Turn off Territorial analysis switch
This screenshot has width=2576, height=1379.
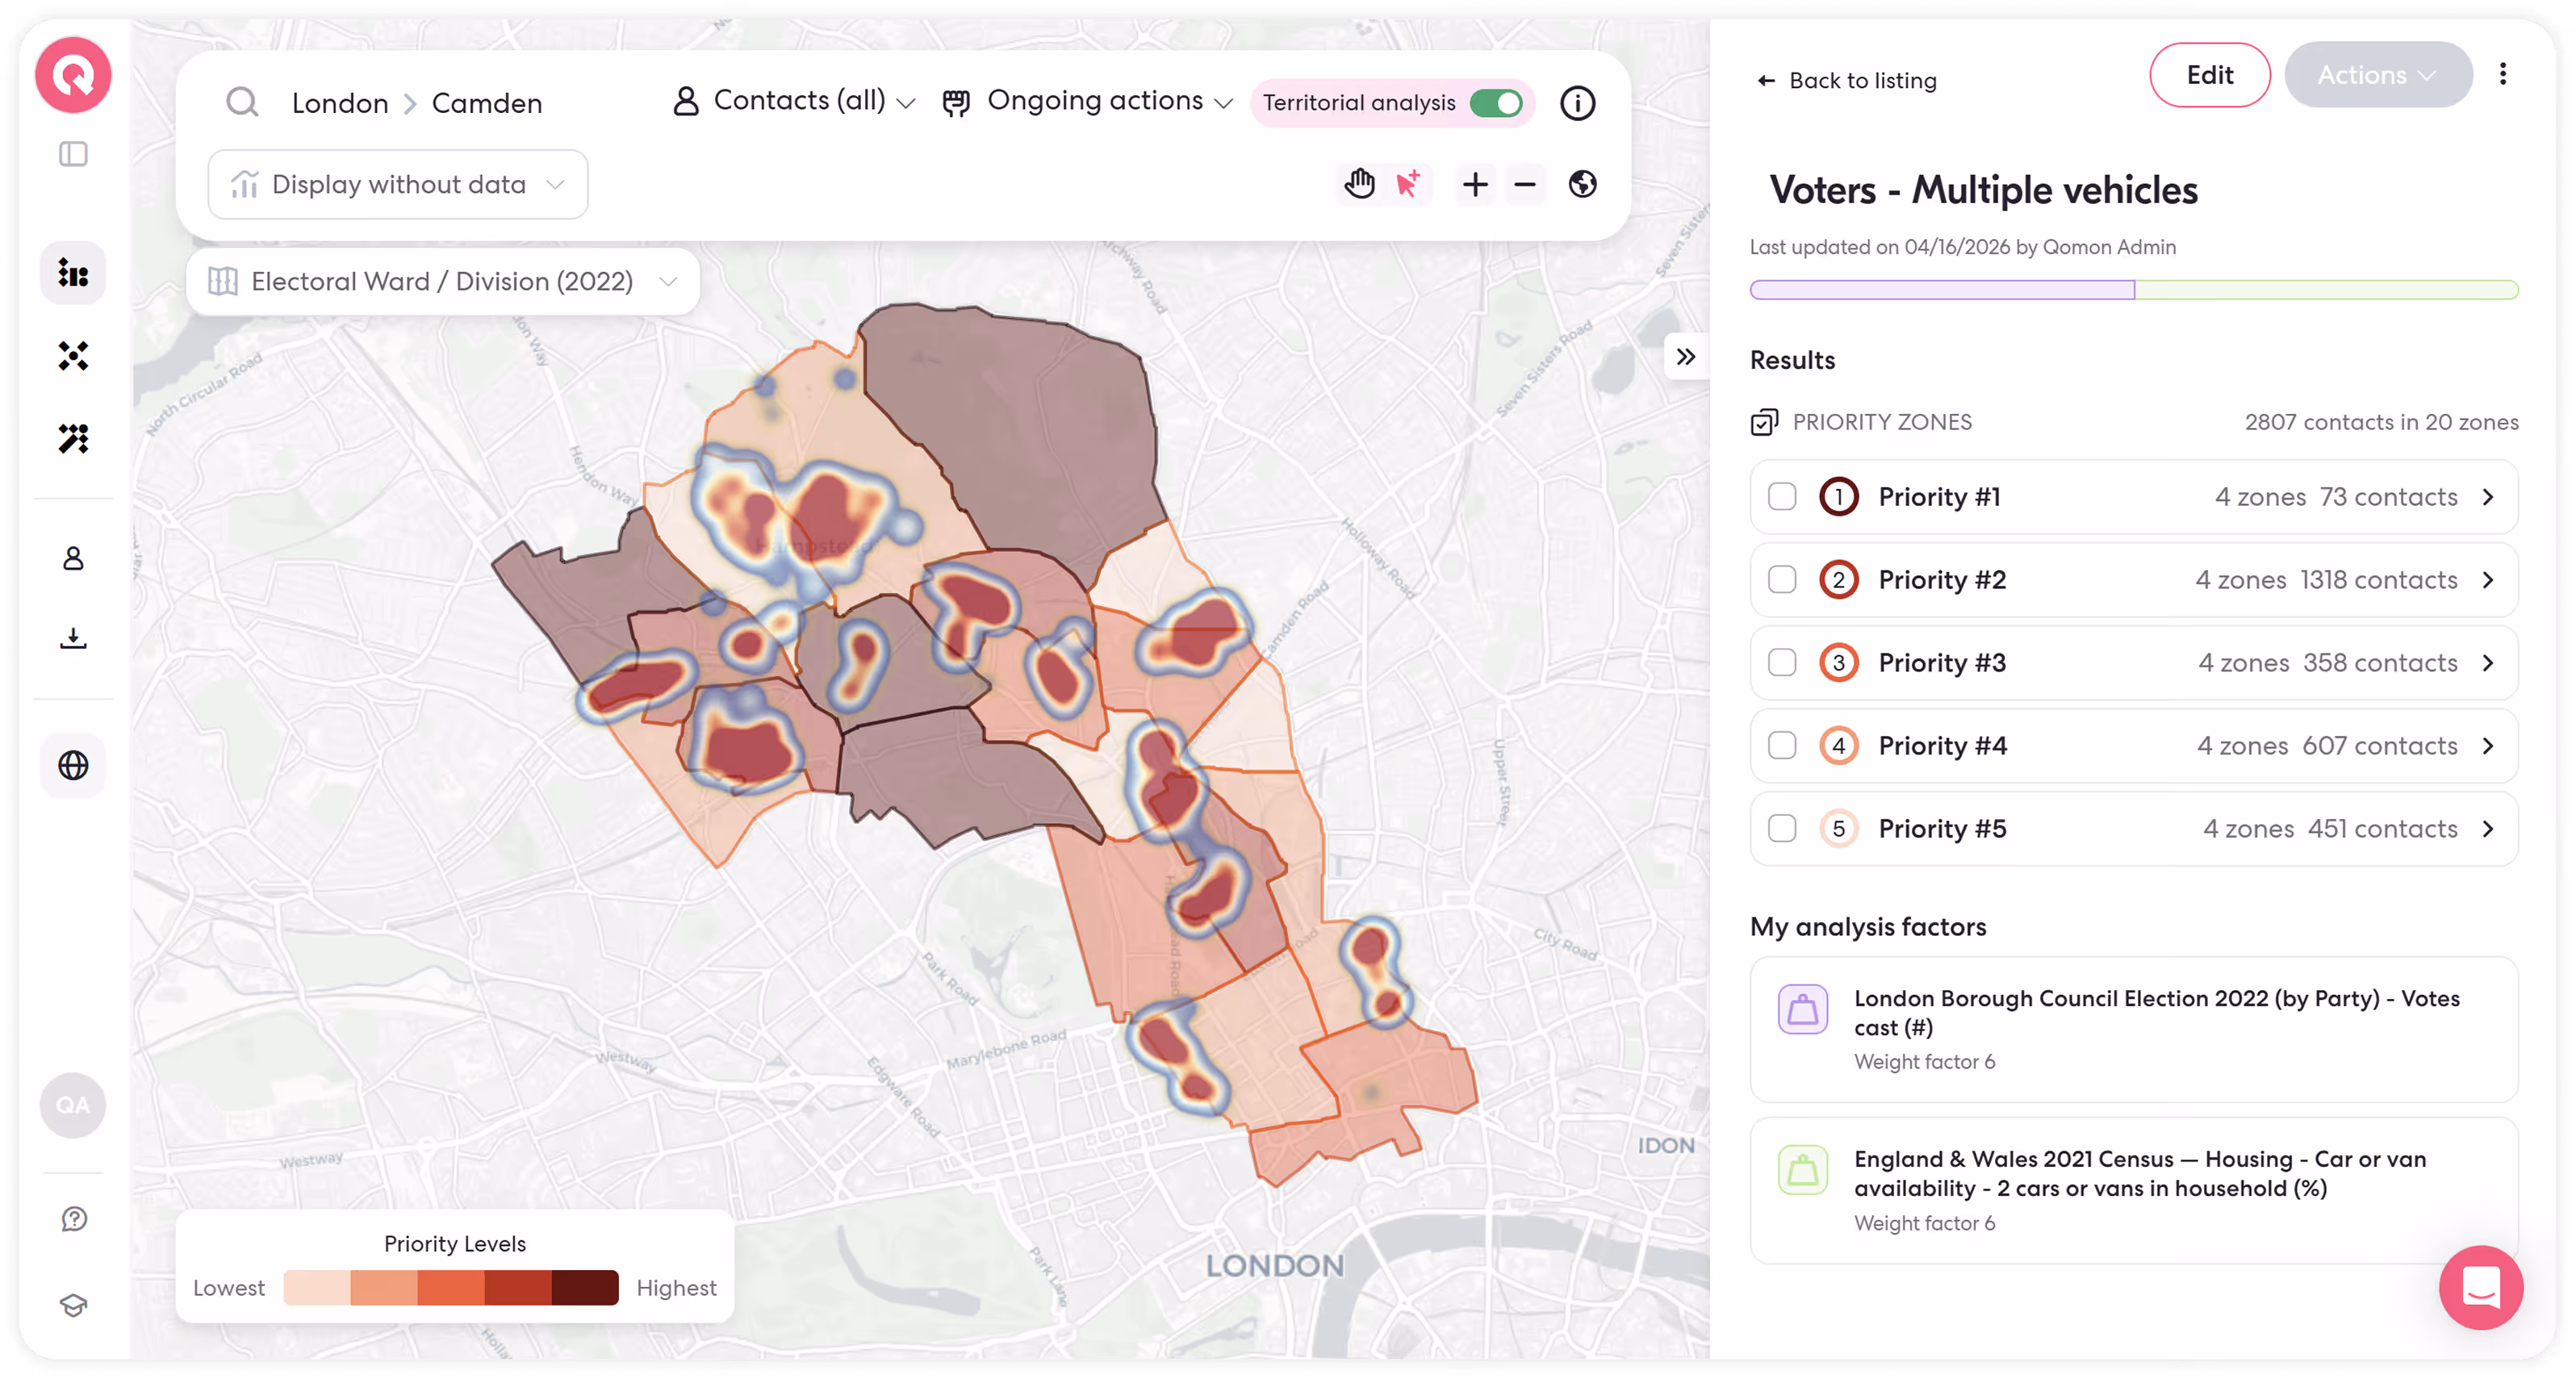click(1496, 103)
